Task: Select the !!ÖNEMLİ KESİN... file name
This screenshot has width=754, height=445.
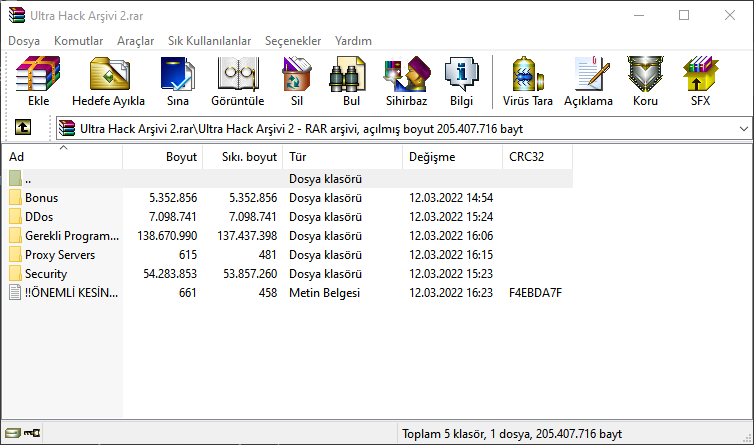Action: pos(72,292)
